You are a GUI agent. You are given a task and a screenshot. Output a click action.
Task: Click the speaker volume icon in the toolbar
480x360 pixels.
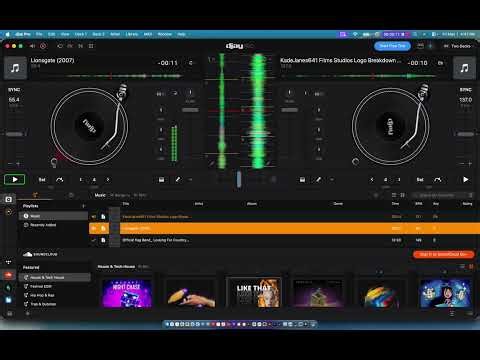click(32, 46)
